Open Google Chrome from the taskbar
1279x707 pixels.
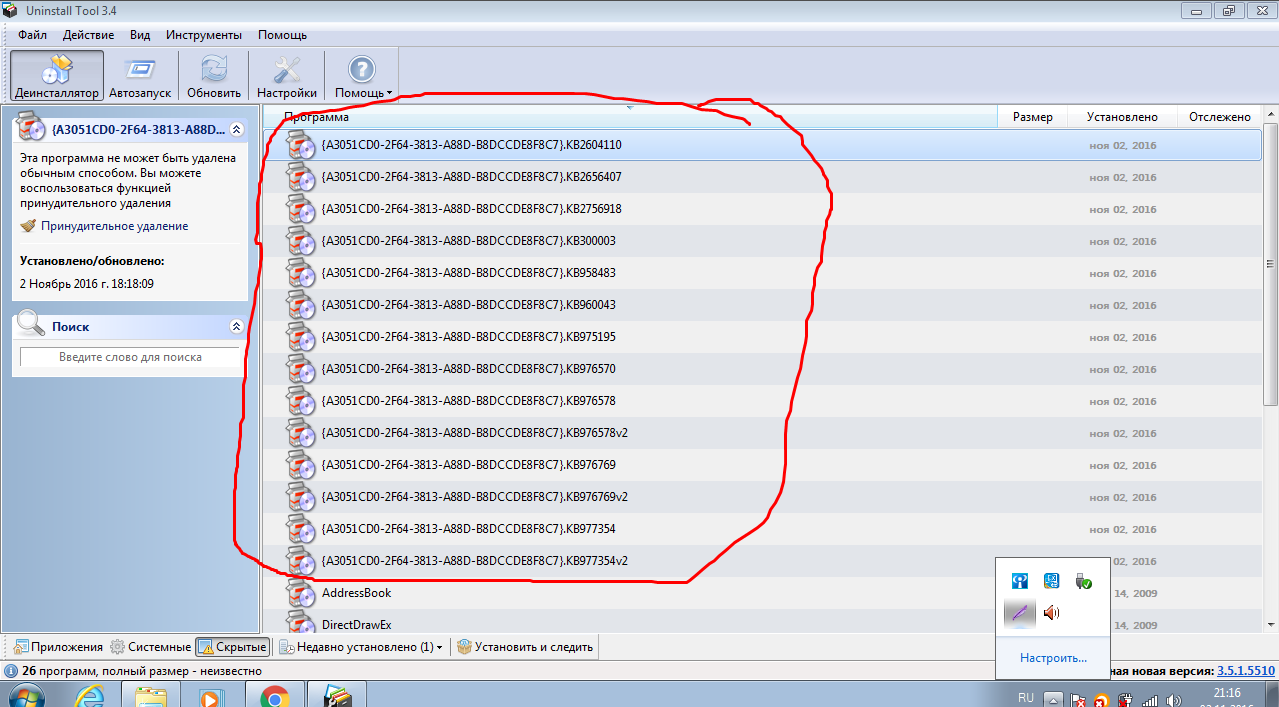tap(274, 696)
